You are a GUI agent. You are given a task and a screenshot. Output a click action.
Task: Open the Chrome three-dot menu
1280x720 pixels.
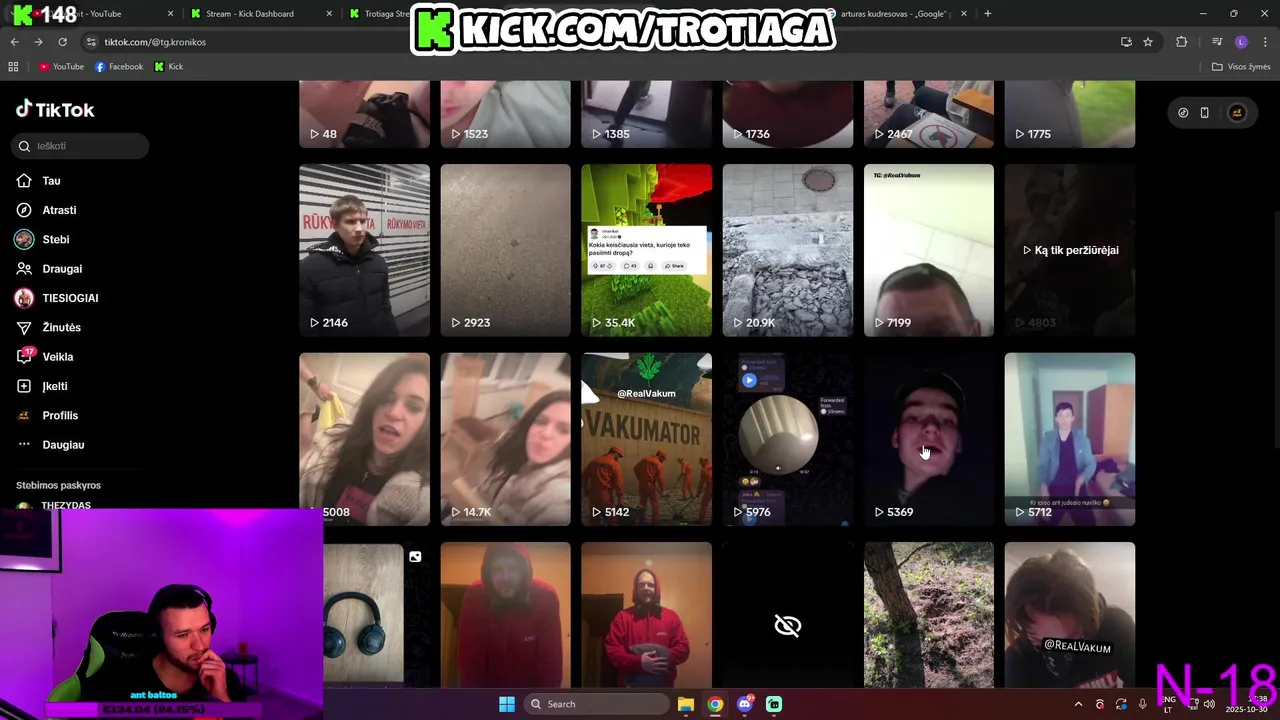1265,42
